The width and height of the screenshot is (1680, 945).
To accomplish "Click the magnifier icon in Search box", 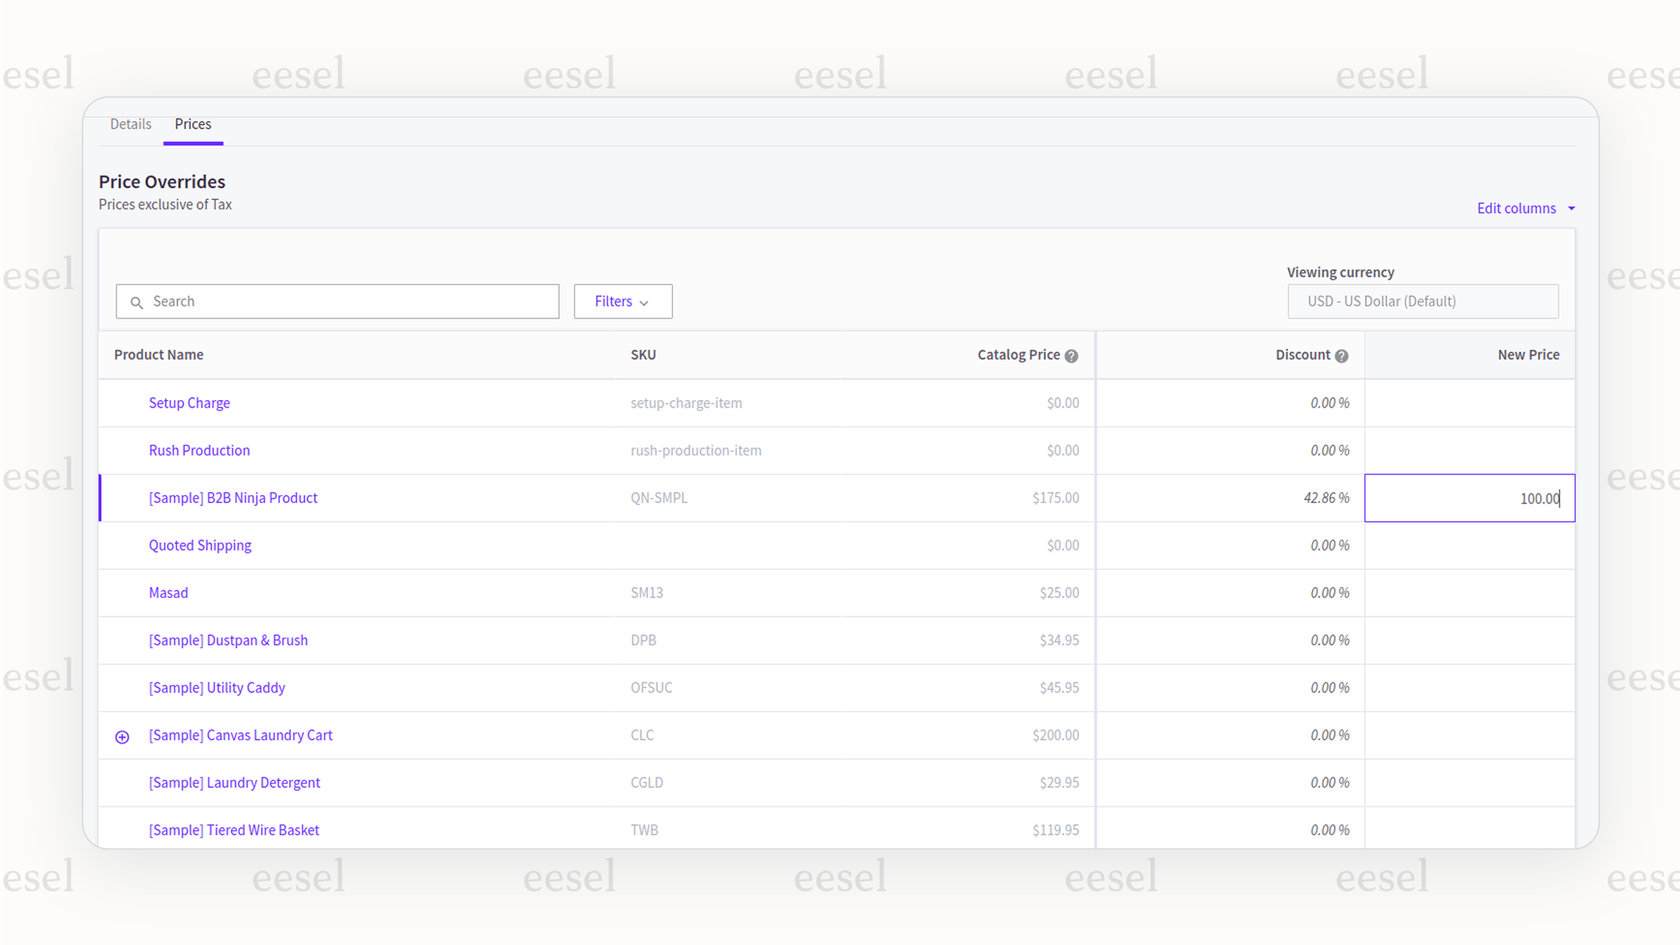I will [137, 302].
